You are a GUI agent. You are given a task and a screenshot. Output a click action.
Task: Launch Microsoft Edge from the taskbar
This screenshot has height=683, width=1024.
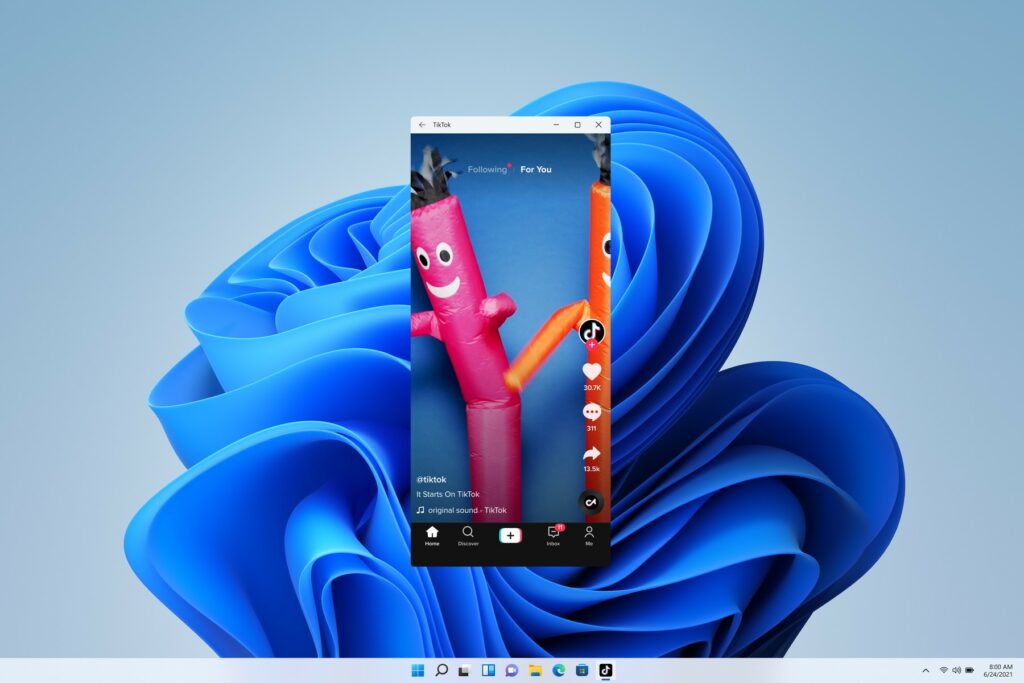point(558,670)
